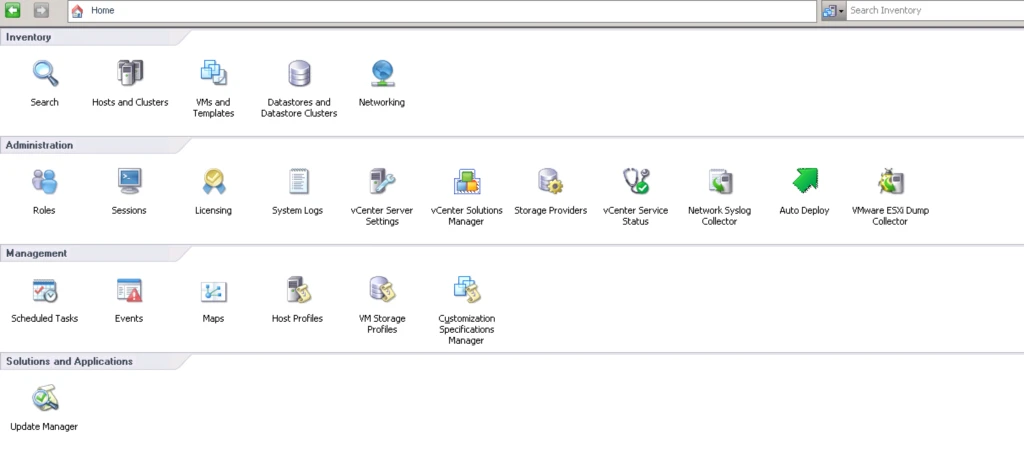Viewport: 1024px width, 456px height.
Task: Click the Inventory section header
Action: tap(29, 37)
